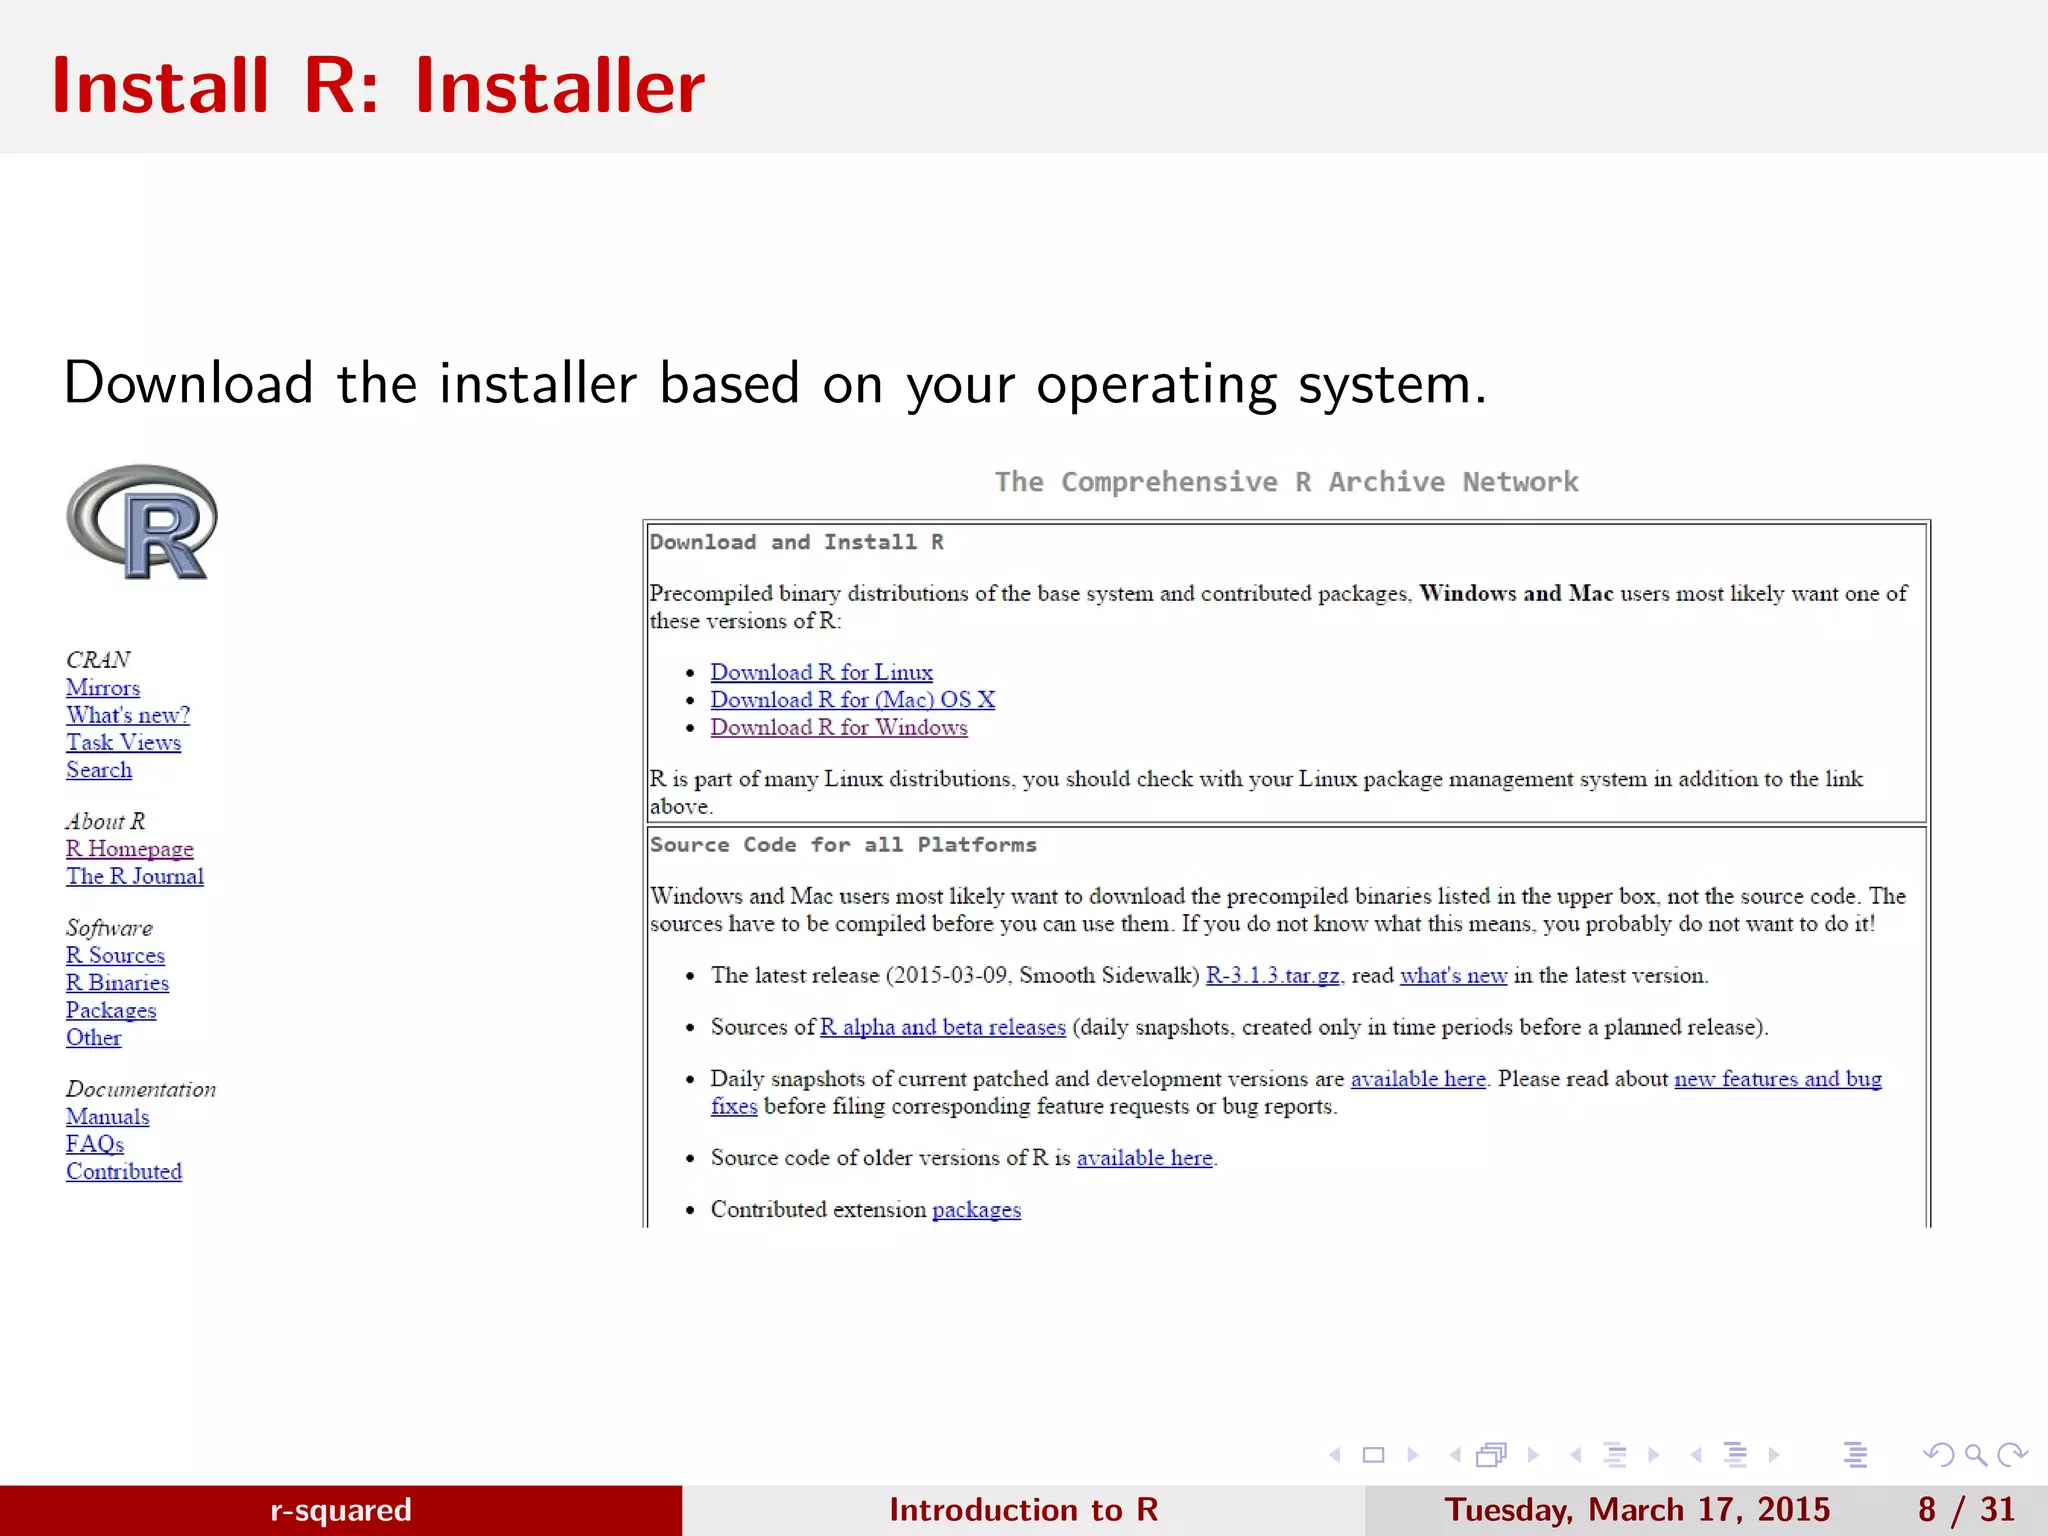This screenshot has height=1536, width=2048.
Task: Click the Tuesday, March 17, 2015 date footer
Action: [x=1637, y=1510]
